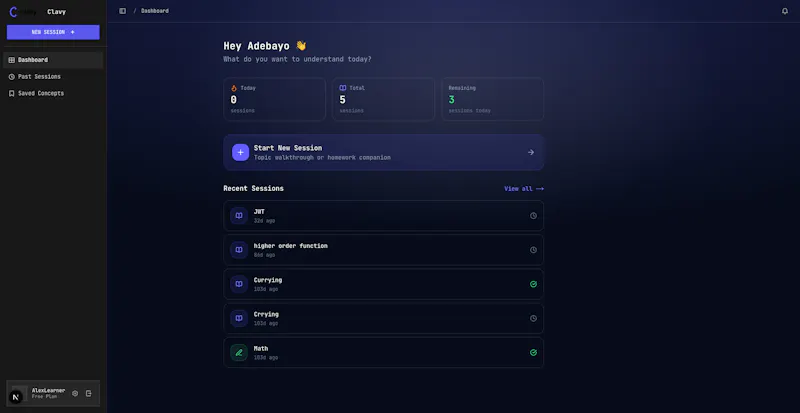Click the book icon of higher order function
Viewport: 800px width, 413px height.
(239, 250)
